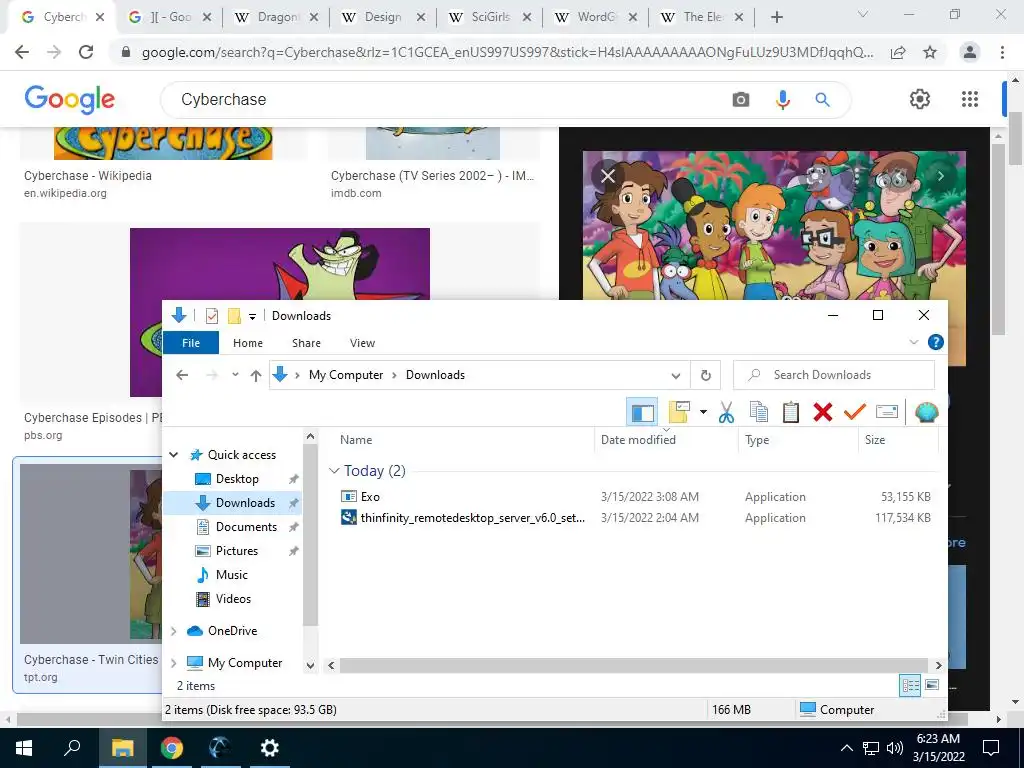
Task: Collapse the Quick access tree node
Action: [x=174, y=455]
